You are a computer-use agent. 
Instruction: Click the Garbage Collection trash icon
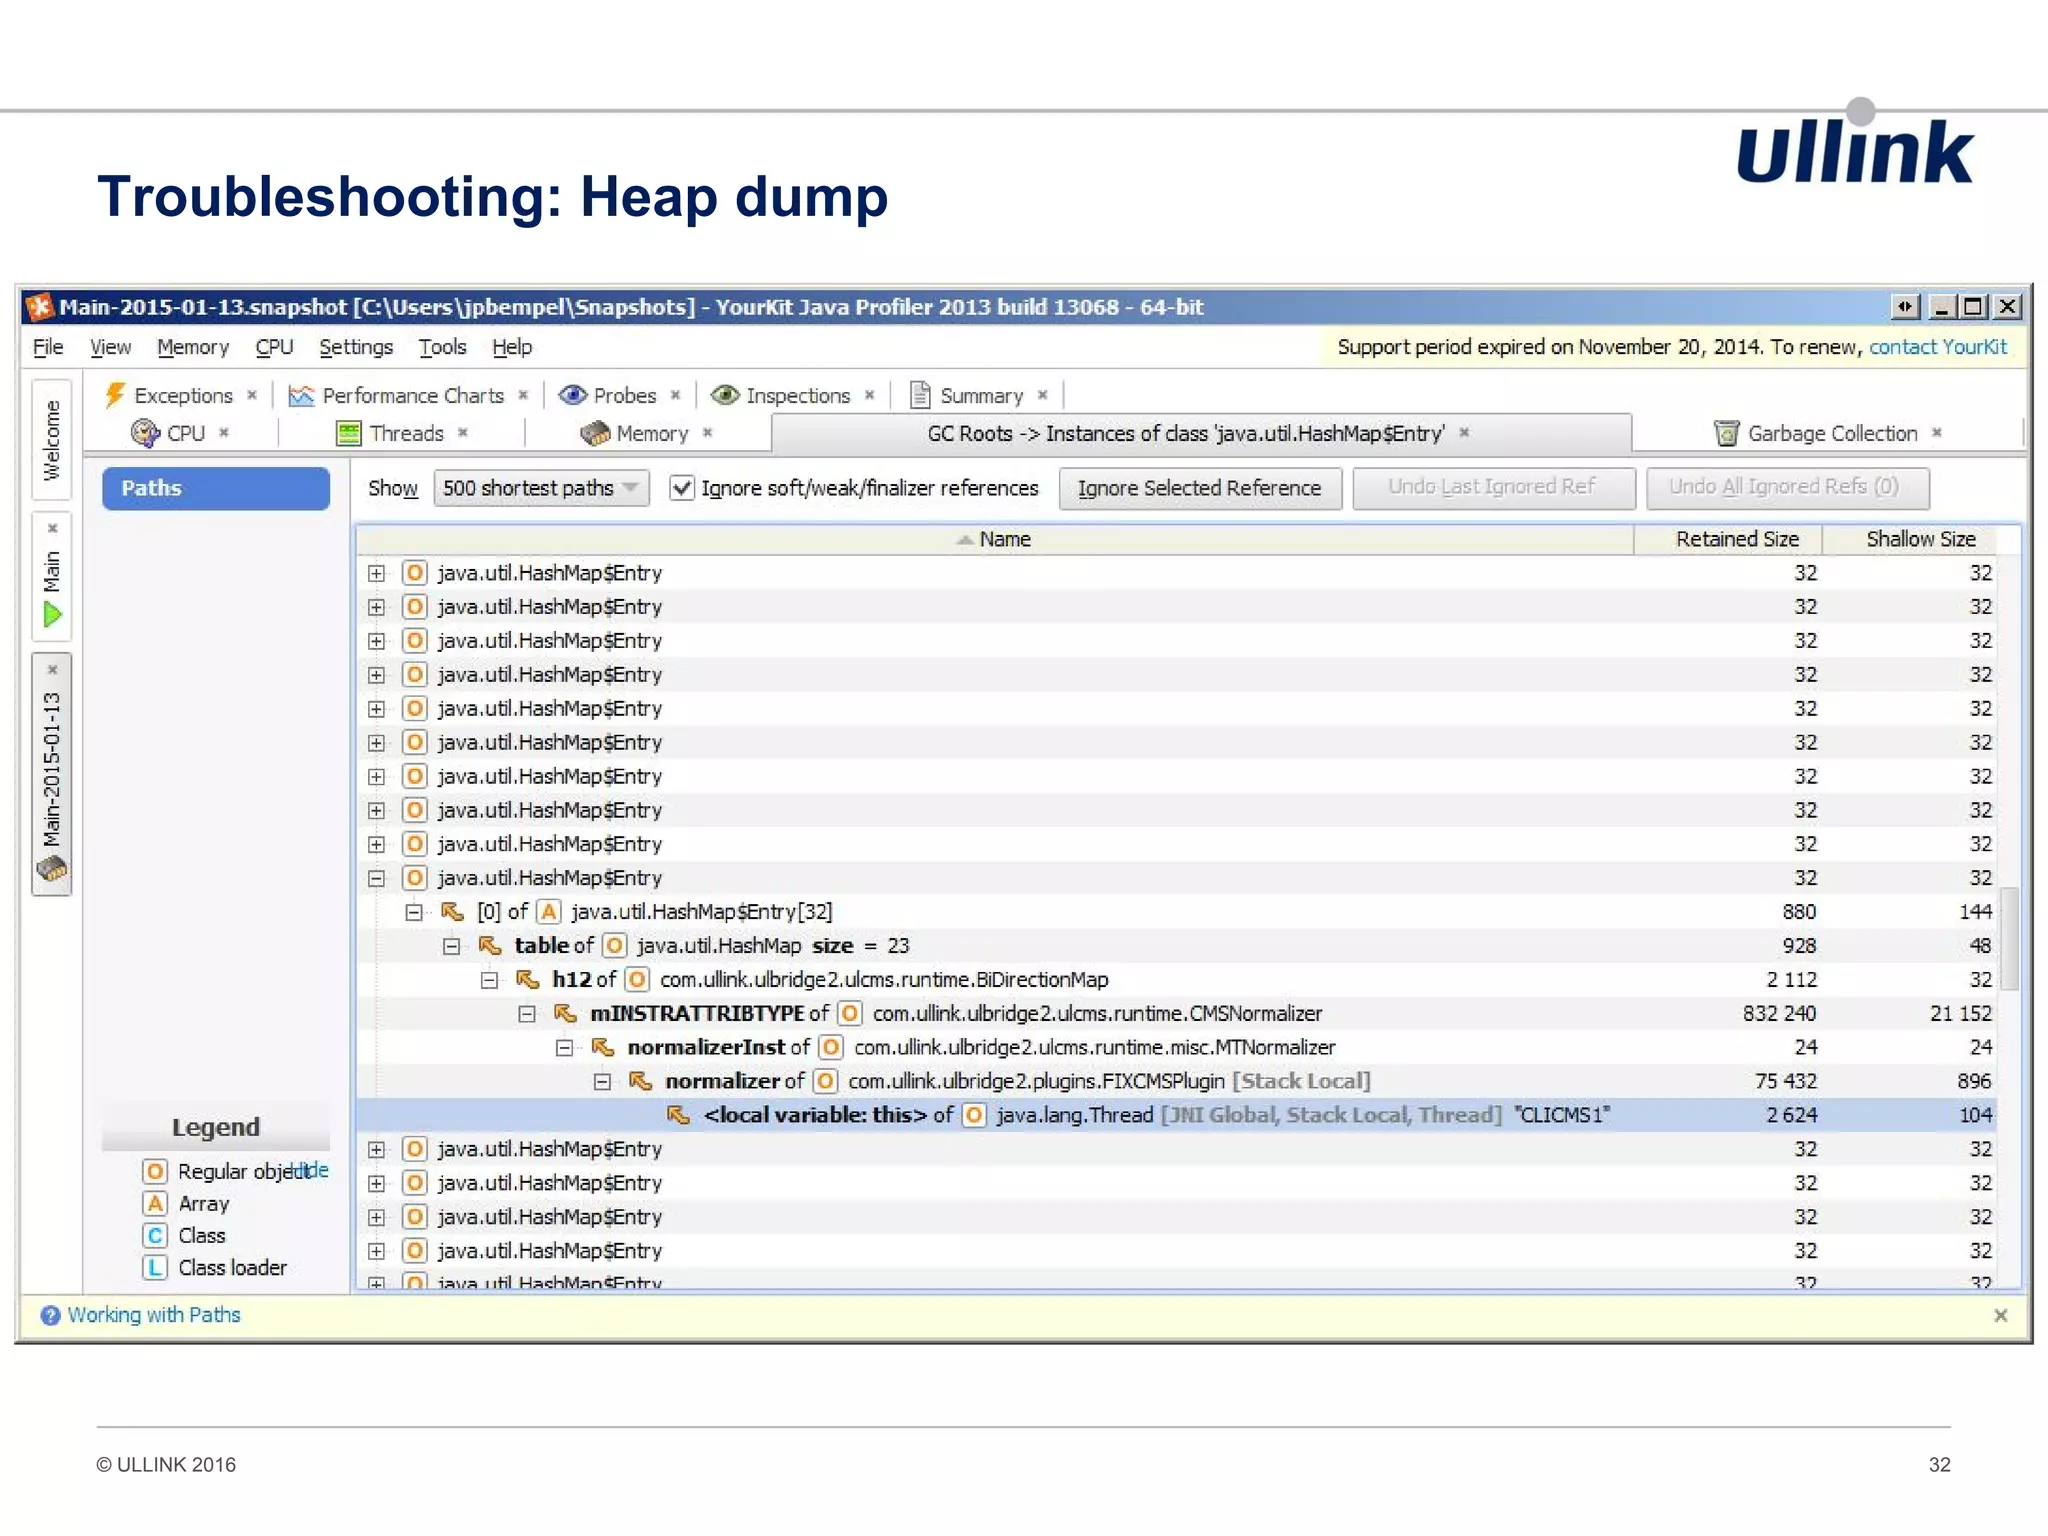1726,433
